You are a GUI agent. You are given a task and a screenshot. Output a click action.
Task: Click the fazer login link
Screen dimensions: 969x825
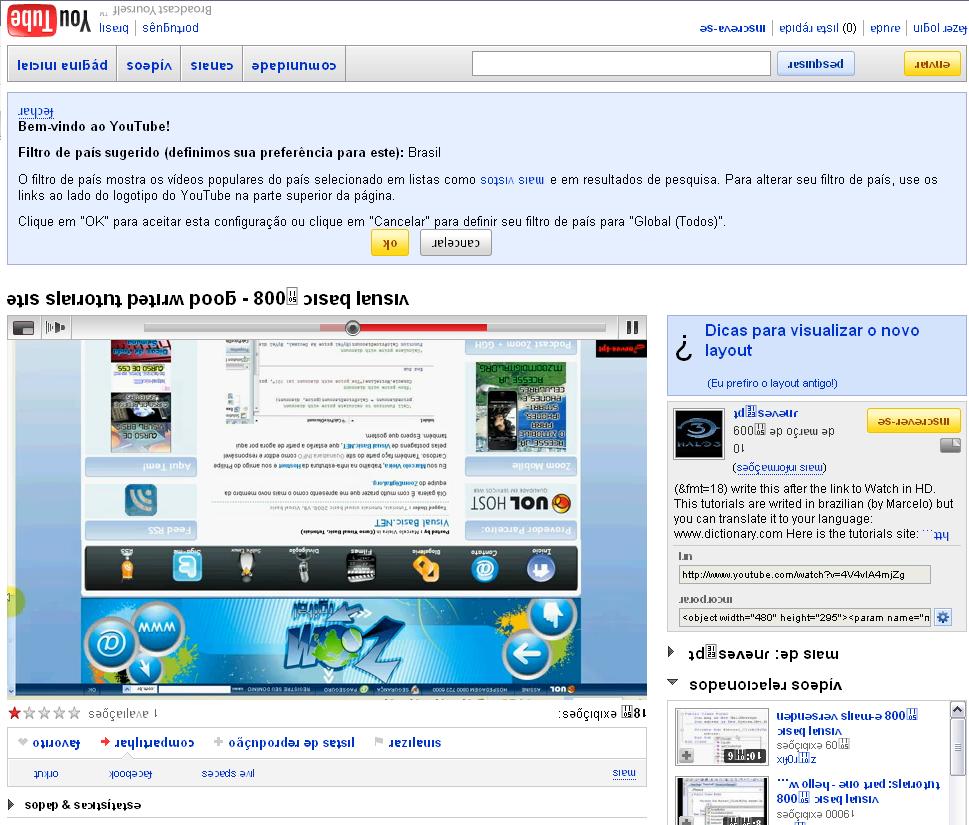(x=940, y=28)
